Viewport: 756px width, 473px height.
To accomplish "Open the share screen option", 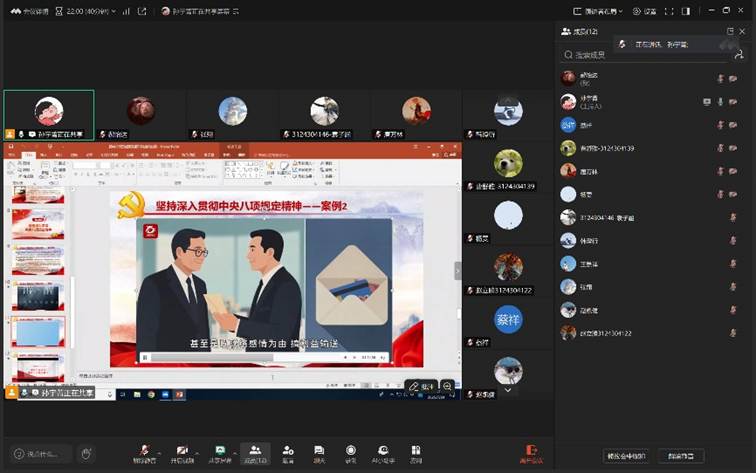I will click(219, 453).
